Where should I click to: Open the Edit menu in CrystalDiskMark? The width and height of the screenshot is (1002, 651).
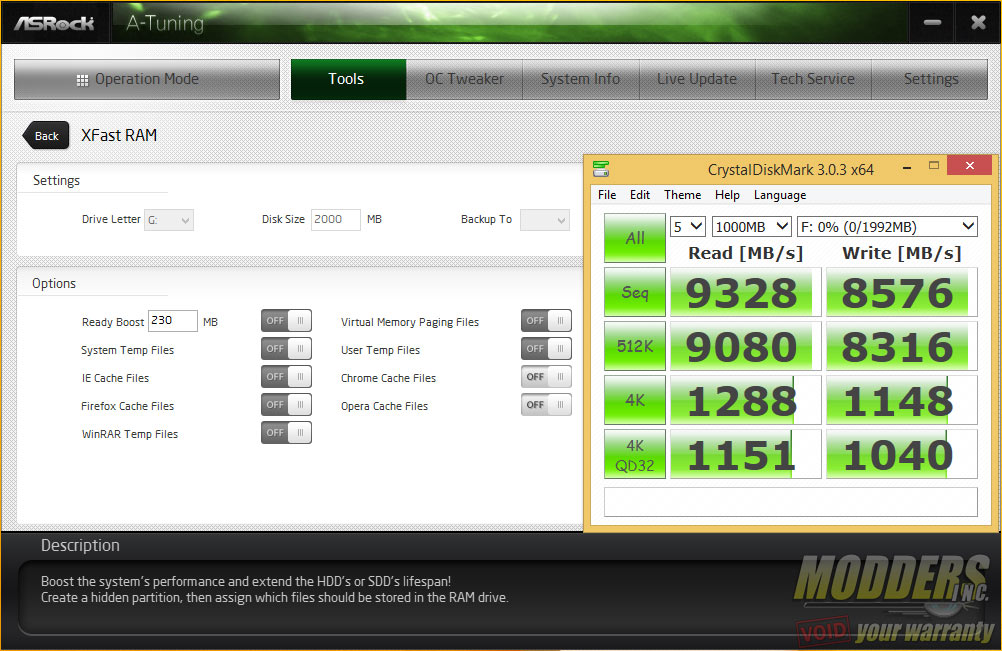click(640, 195)
